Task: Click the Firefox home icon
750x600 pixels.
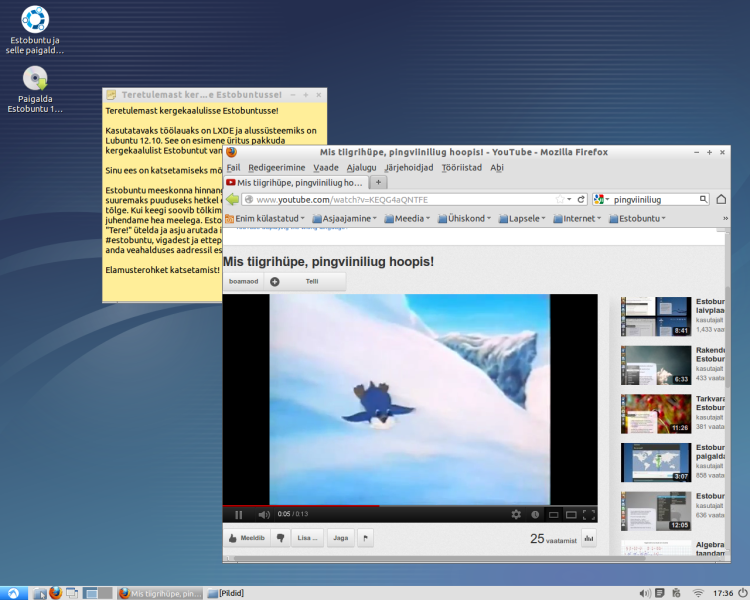Action: coord(721,200)
